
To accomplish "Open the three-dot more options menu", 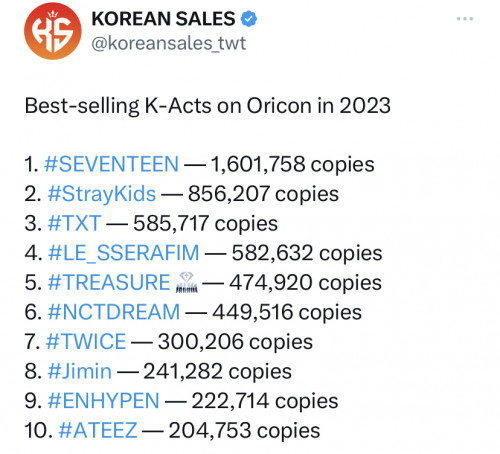I will (465, 19).
